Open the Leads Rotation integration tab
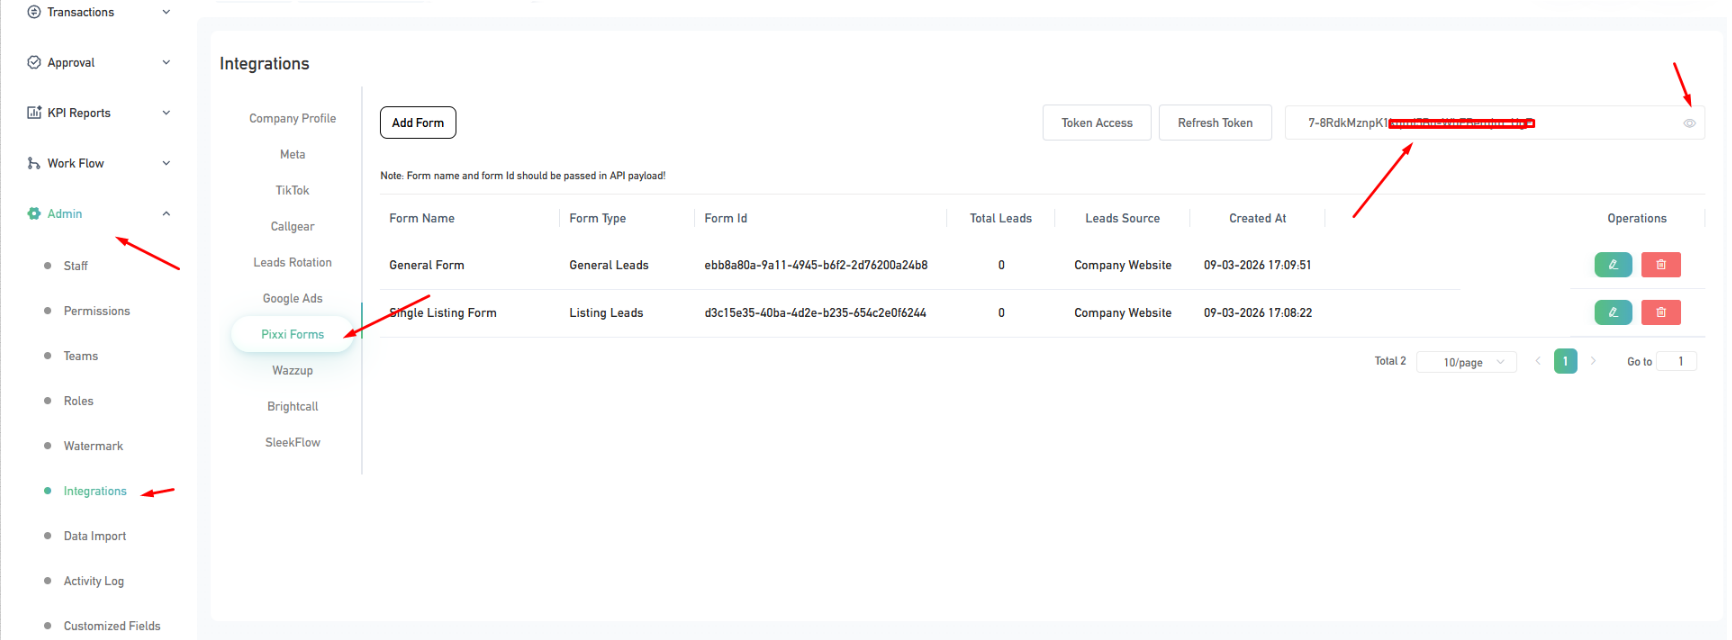The height and width of the screenshot is (640, 1732). pos(292,262)
